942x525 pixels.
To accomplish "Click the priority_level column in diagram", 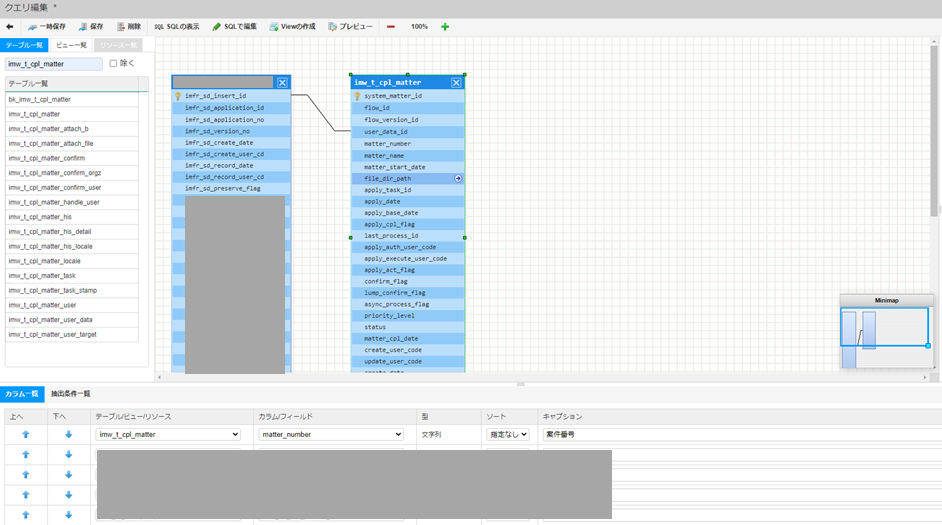I will (407, 316).
